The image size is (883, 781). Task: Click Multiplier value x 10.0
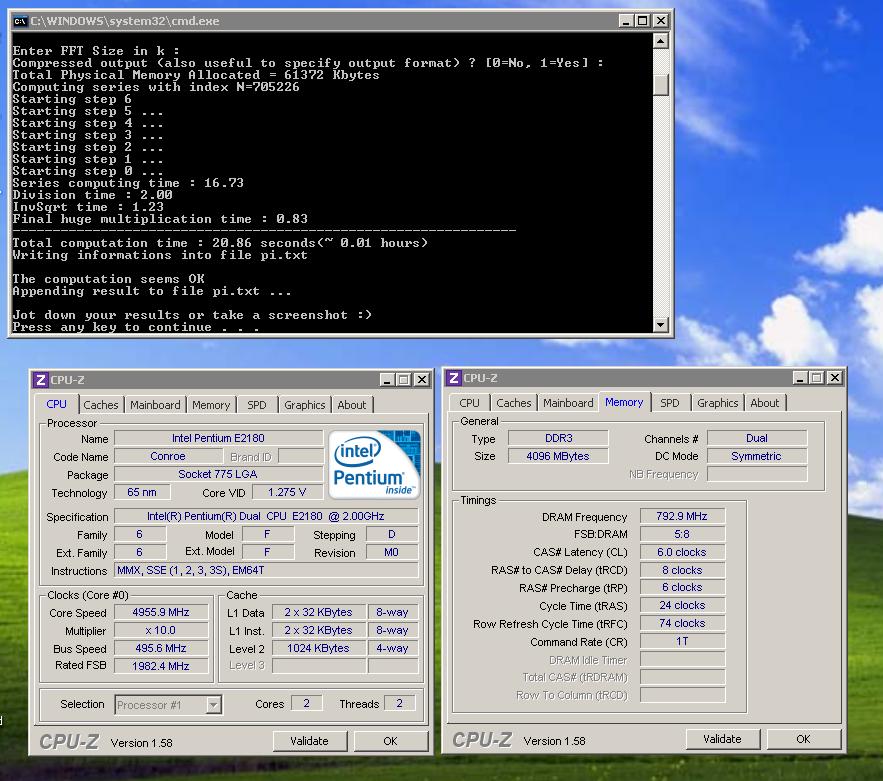[161, 630]
